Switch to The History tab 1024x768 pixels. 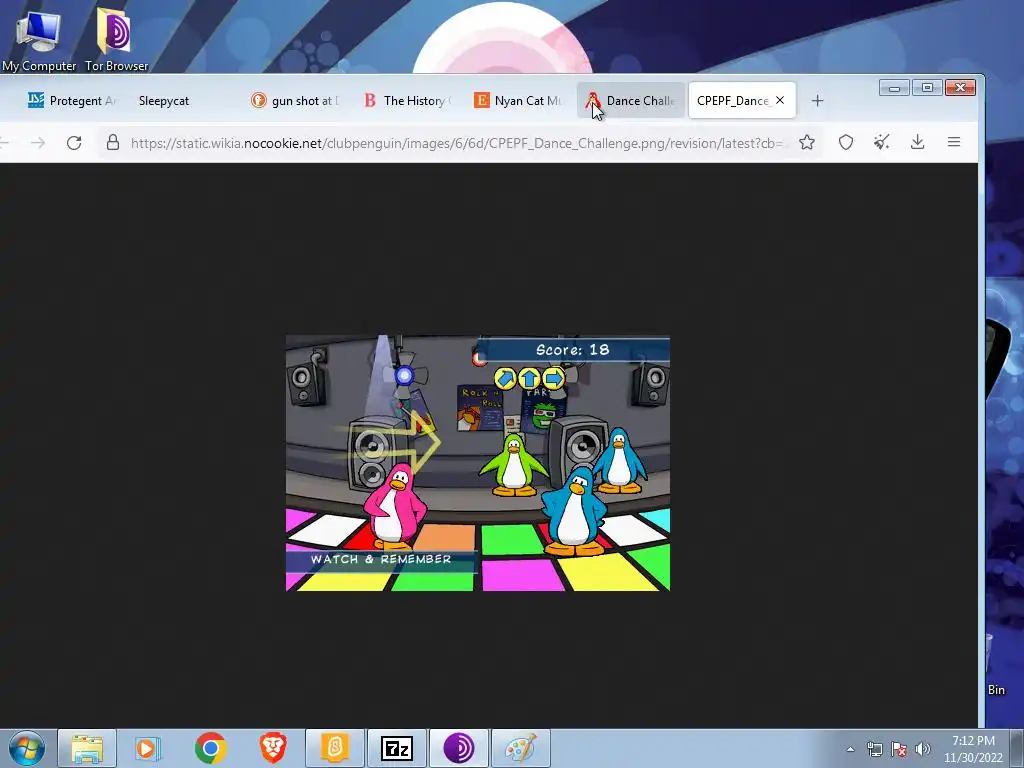pyautogui.click(x=408, y=101)
